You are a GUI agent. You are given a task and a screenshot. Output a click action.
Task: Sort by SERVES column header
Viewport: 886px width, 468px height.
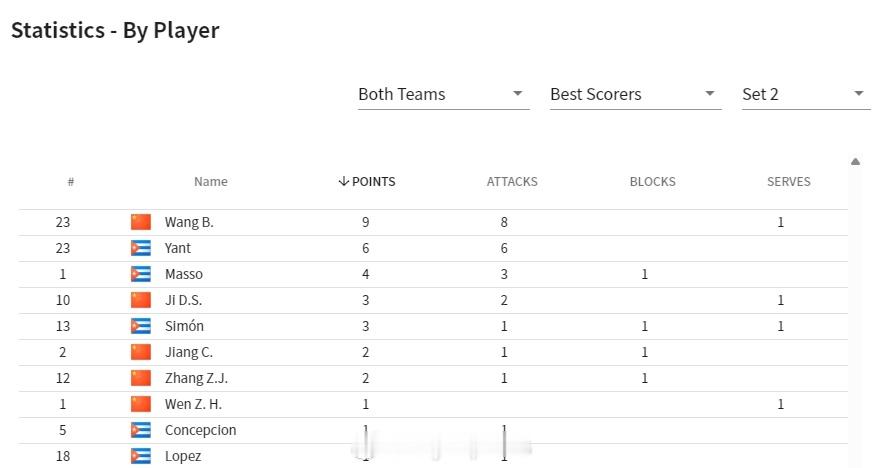click(789, 181)
